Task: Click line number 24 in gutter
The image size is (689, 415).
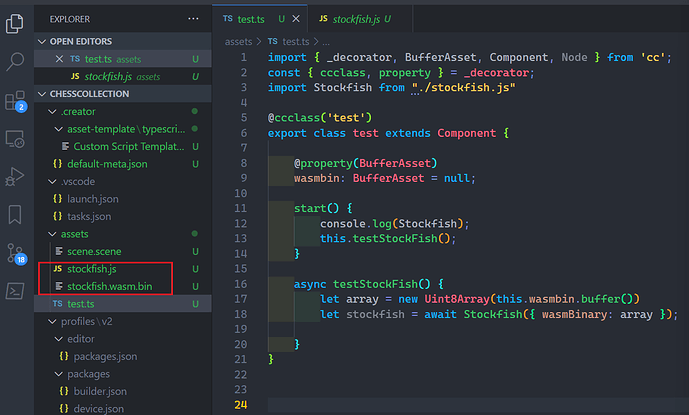Action: pos(241,404)
